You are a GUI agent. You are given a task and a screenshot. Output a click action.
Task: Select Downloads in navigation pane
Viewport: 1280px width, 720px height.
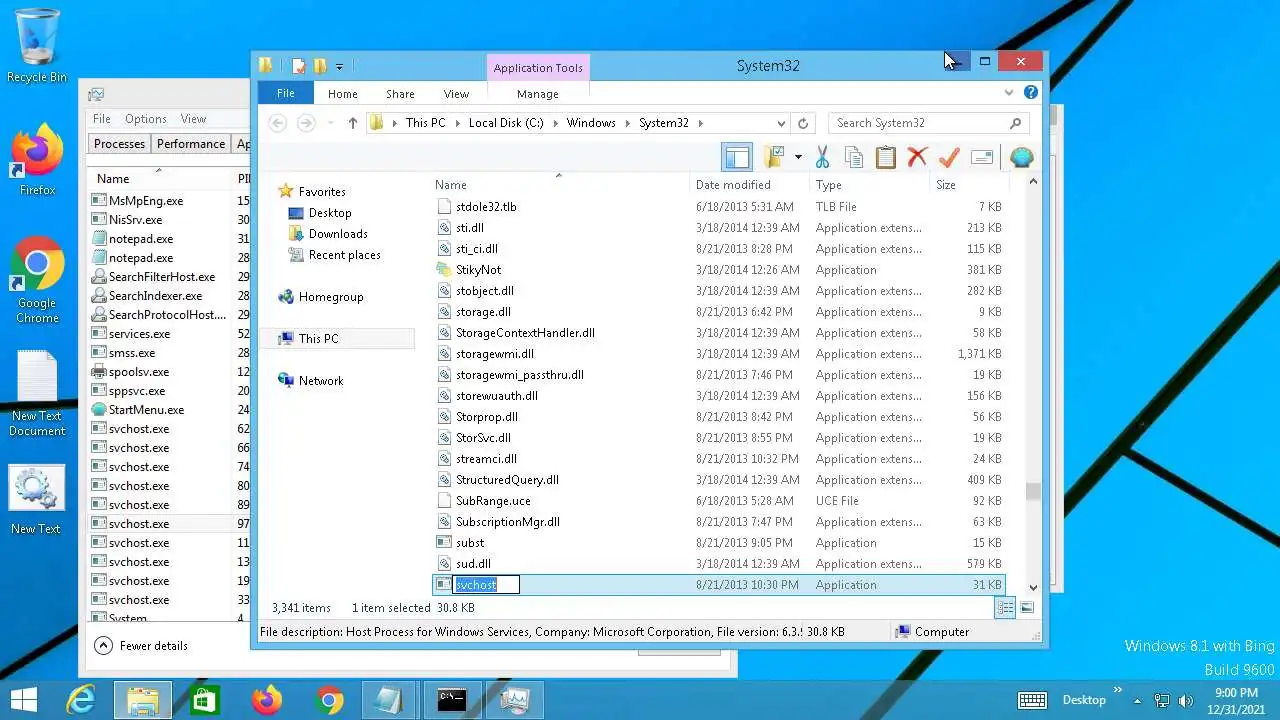(x=338, y=234)
